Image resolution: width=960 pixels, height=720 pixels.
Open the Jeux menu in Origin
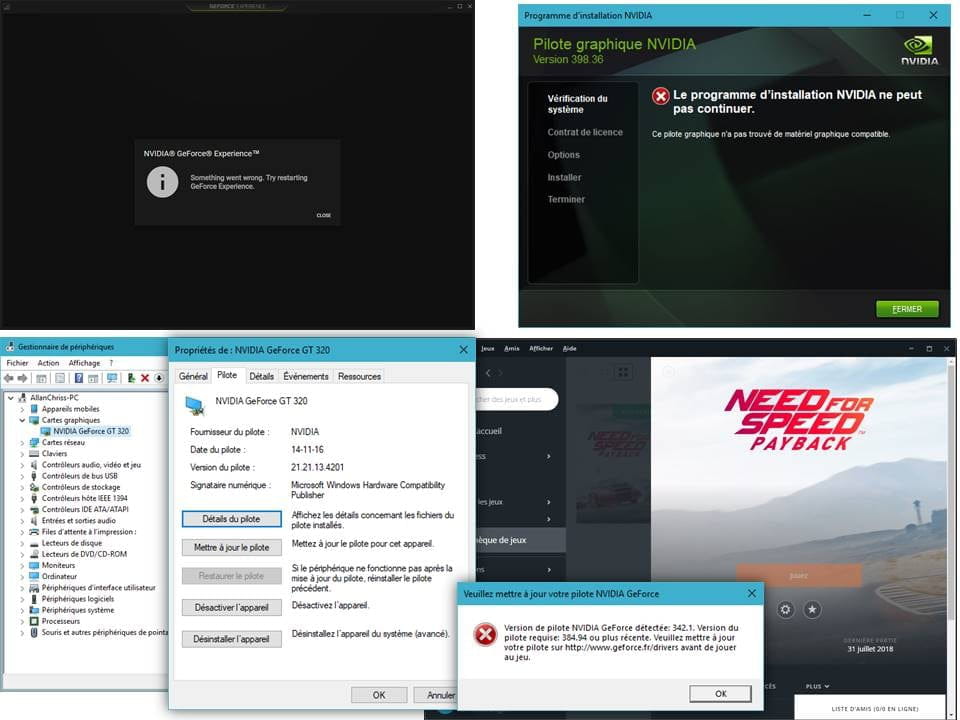pos(487,348)
